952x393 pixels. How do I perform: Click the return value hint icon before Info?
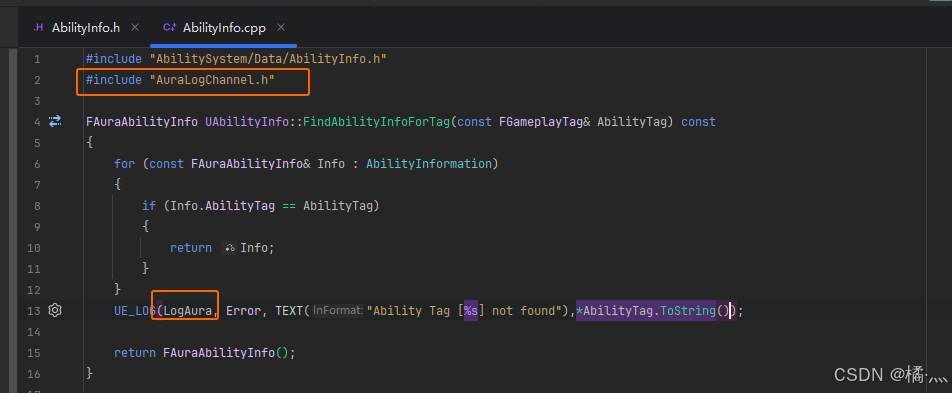230,248
